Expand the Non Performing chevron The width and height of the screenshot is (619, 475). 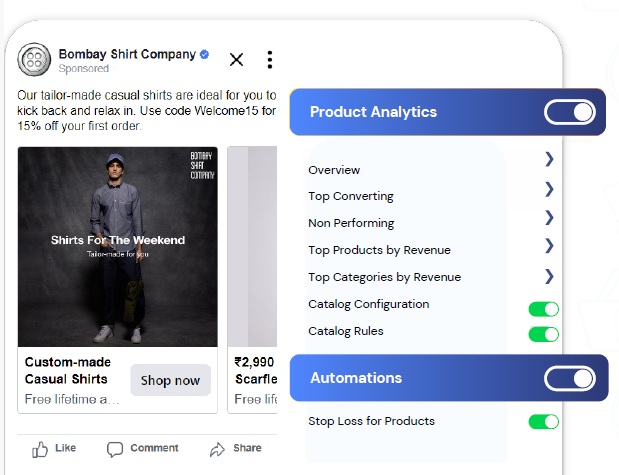[549, 217]
